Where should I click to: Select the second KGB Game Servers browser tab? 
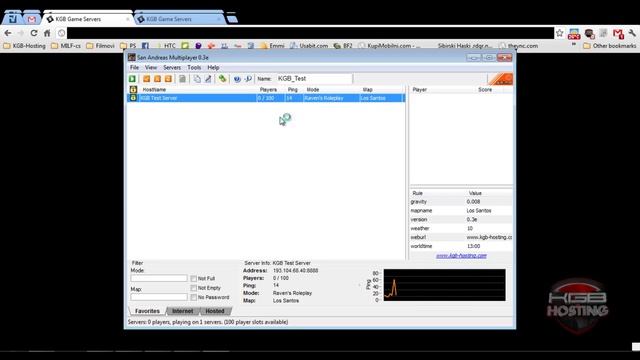point(180,19)
